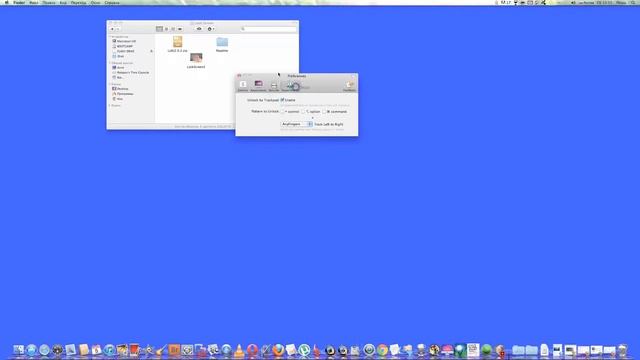Select the Lock Screen app icon

196,58
